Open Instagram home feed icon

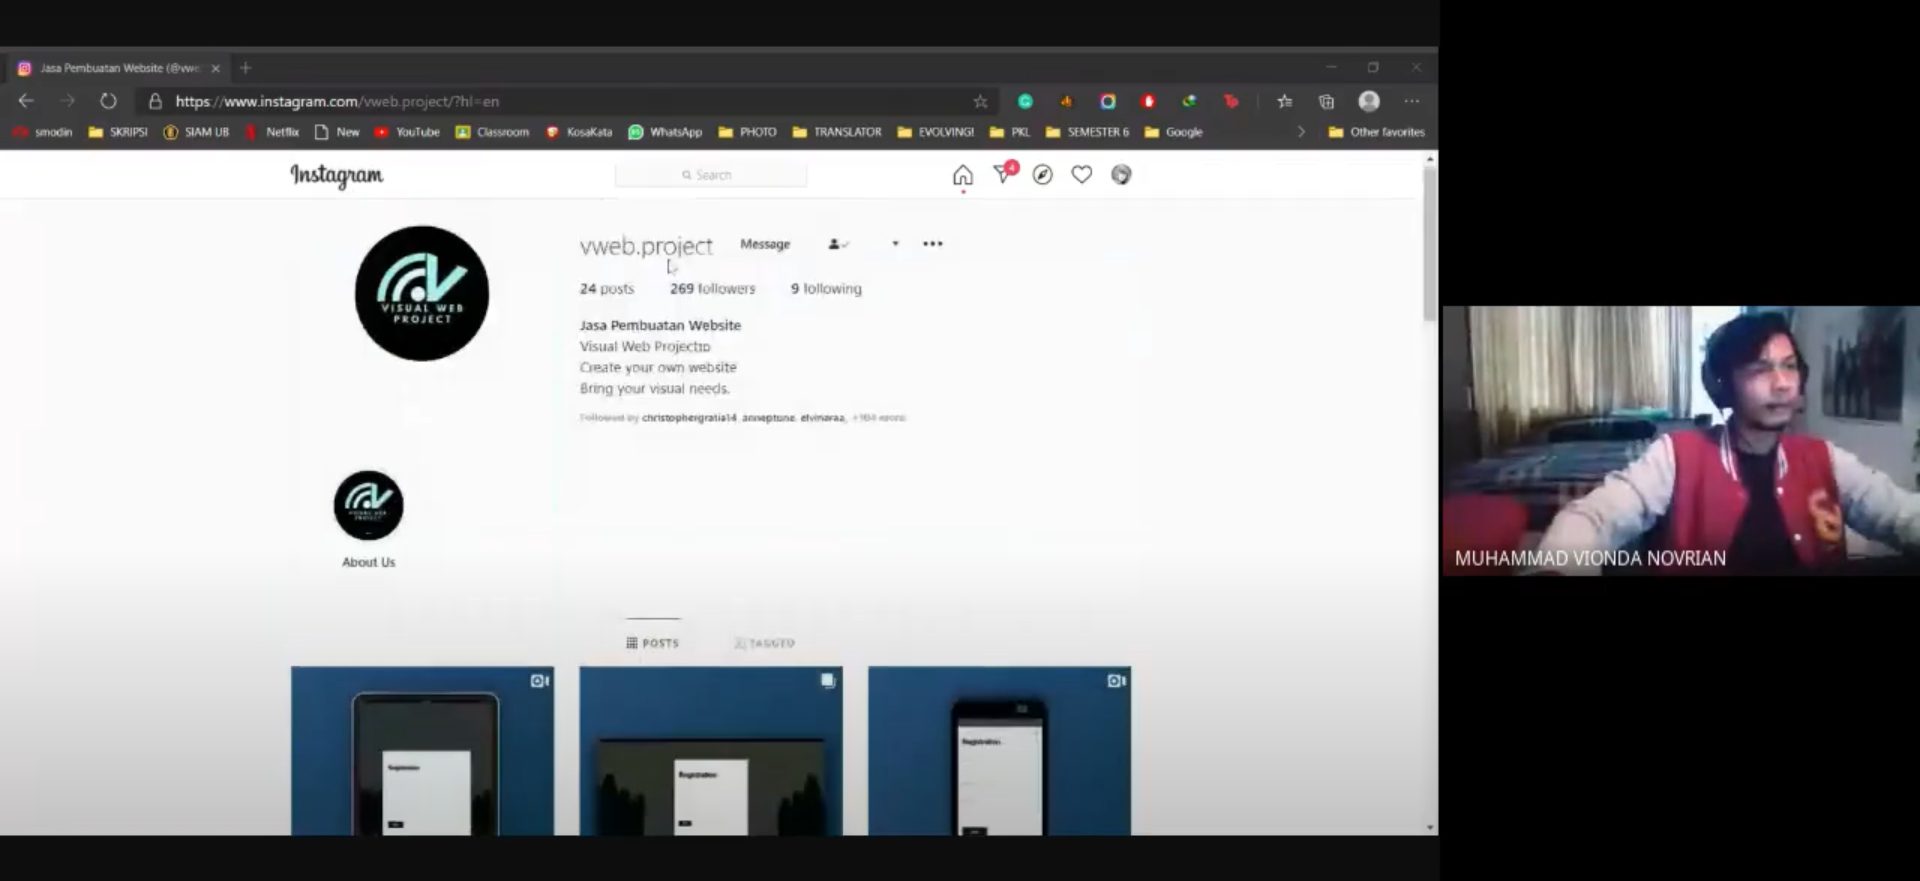tap(962, 175)
